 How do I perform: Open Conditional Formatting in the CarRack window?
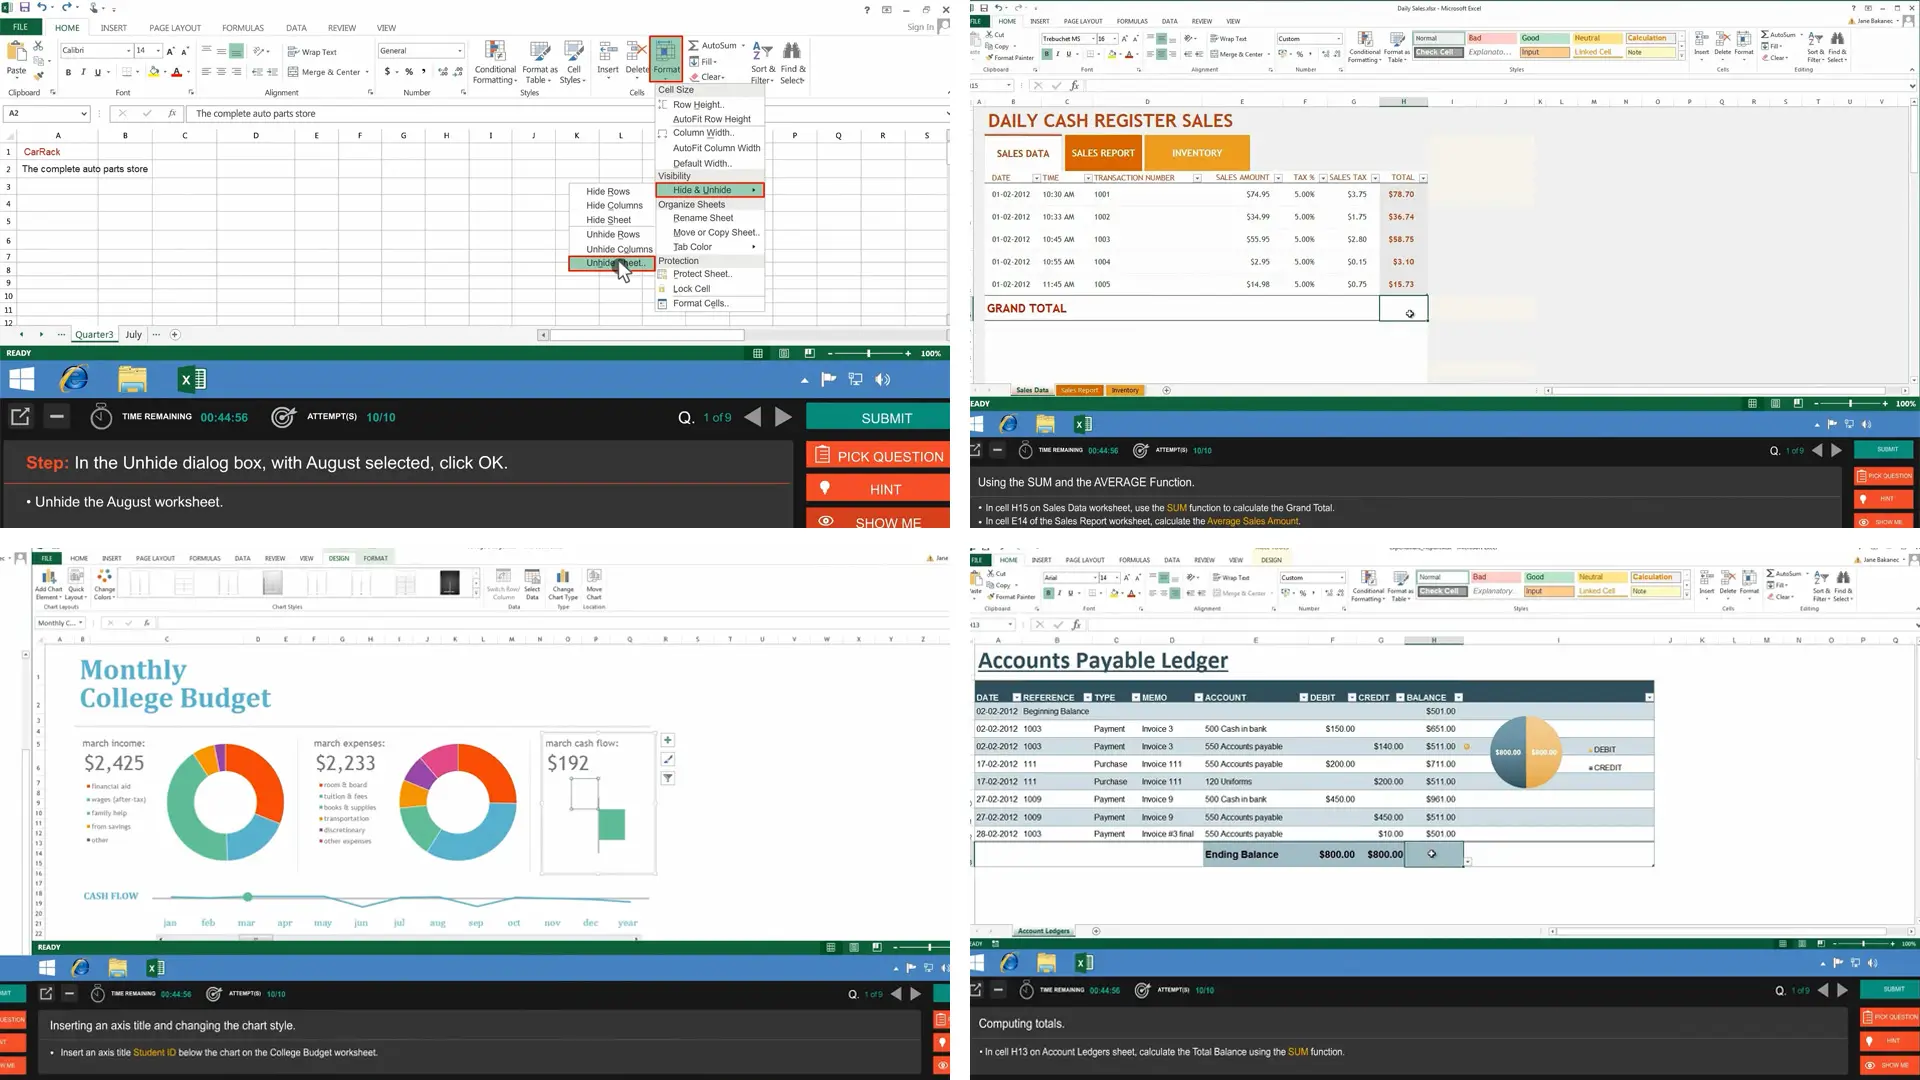(x=495, y=62)
